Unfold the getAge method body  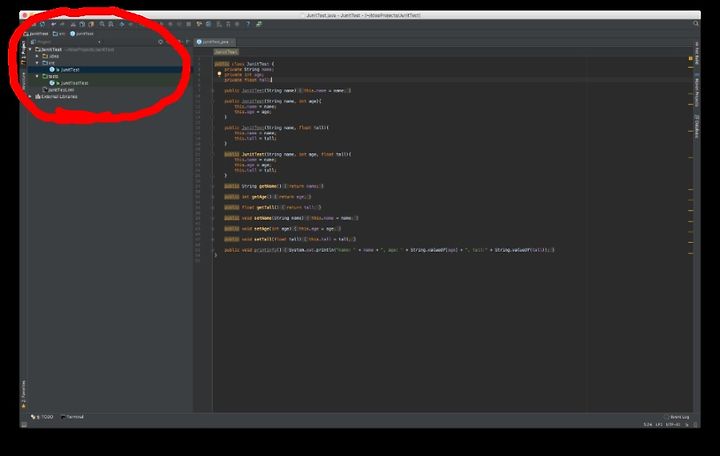213,197
